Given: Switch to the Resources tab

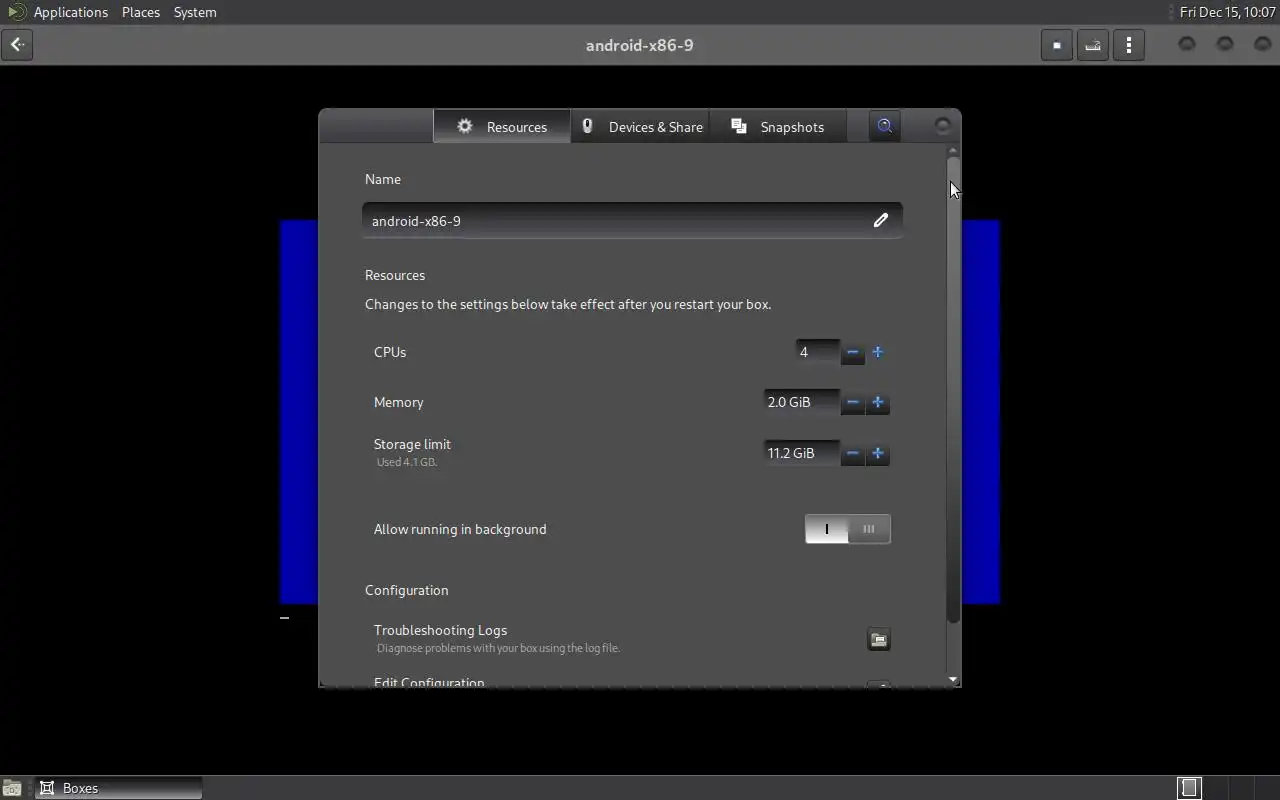Looking at the screenshot, I should pyautogui.click(x=502, y=127).
